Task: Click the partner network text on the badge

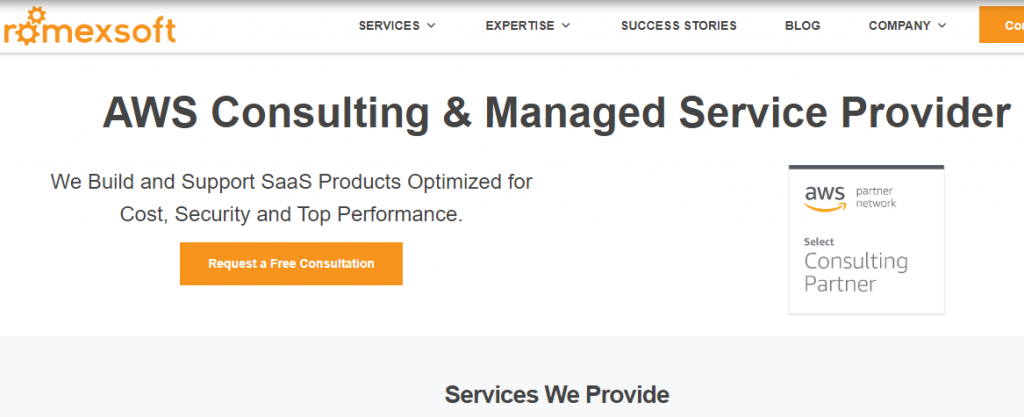Action: (x=876, y=197)
